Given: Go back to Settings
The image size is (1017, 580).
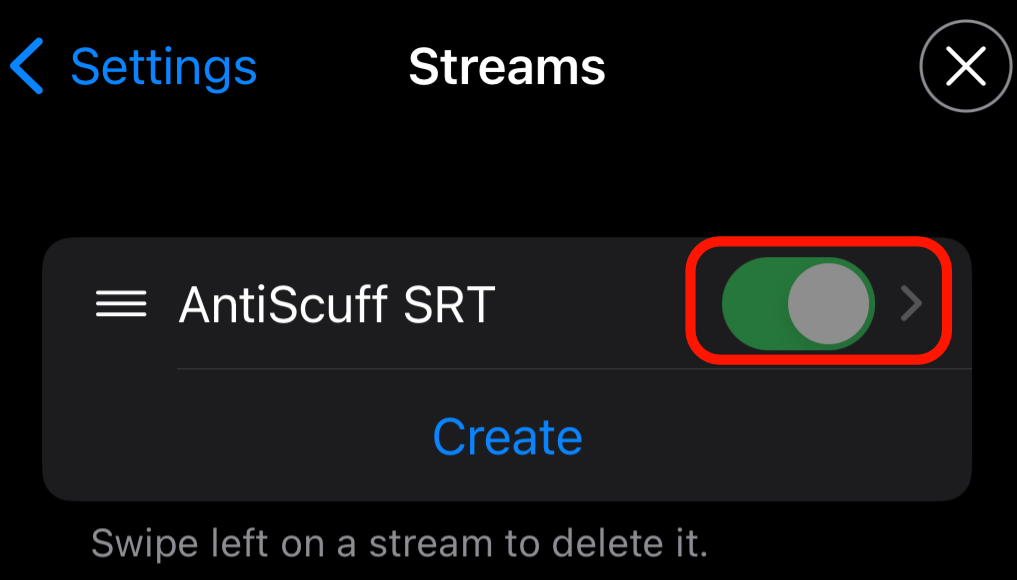Looking at the screenshot, I should tap(134, 68).
